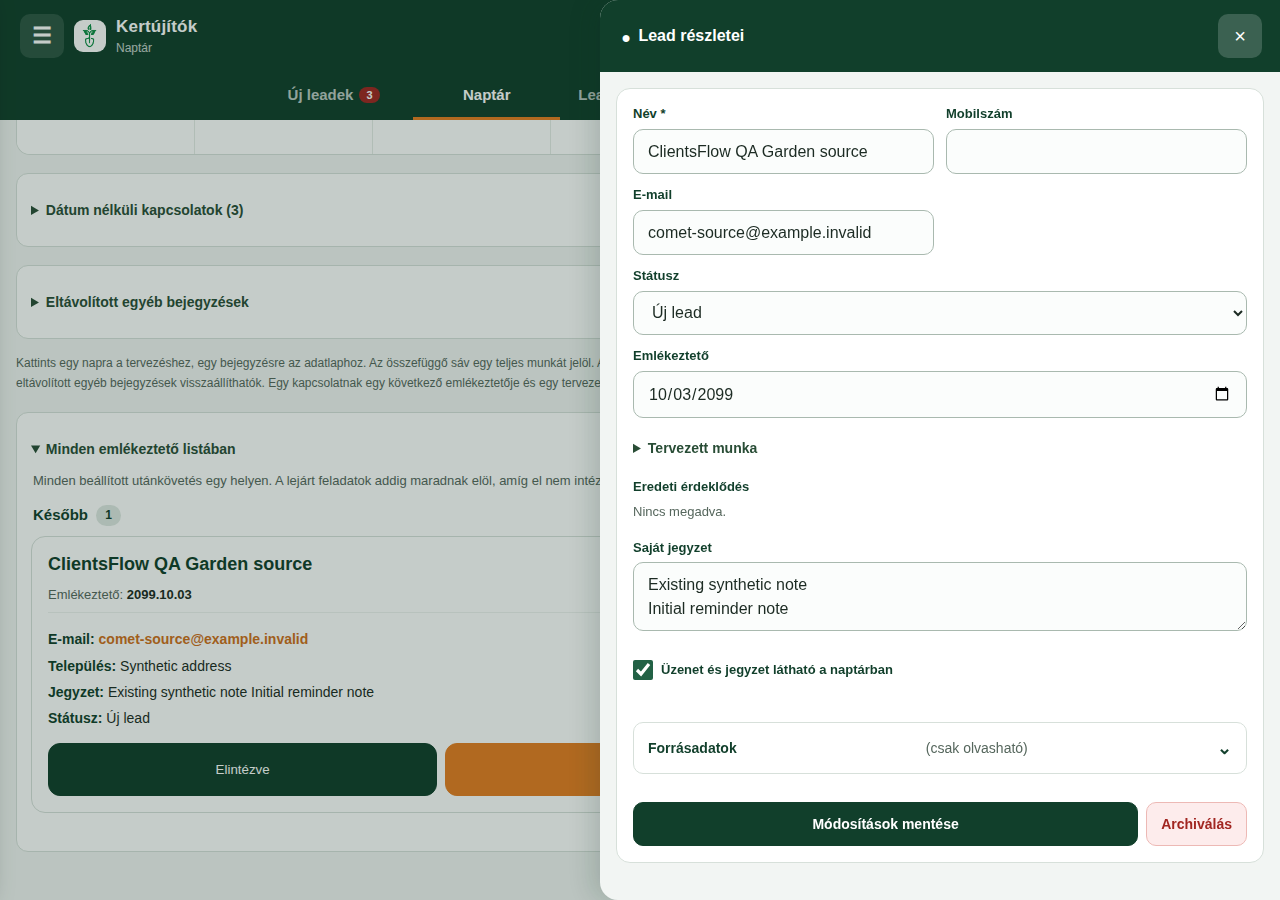This screenshot has width=1280, height=900.
Task: Click the Emlékeztető date value 10/03/2099
Action: pyautogui.click(x=691, y=394)
